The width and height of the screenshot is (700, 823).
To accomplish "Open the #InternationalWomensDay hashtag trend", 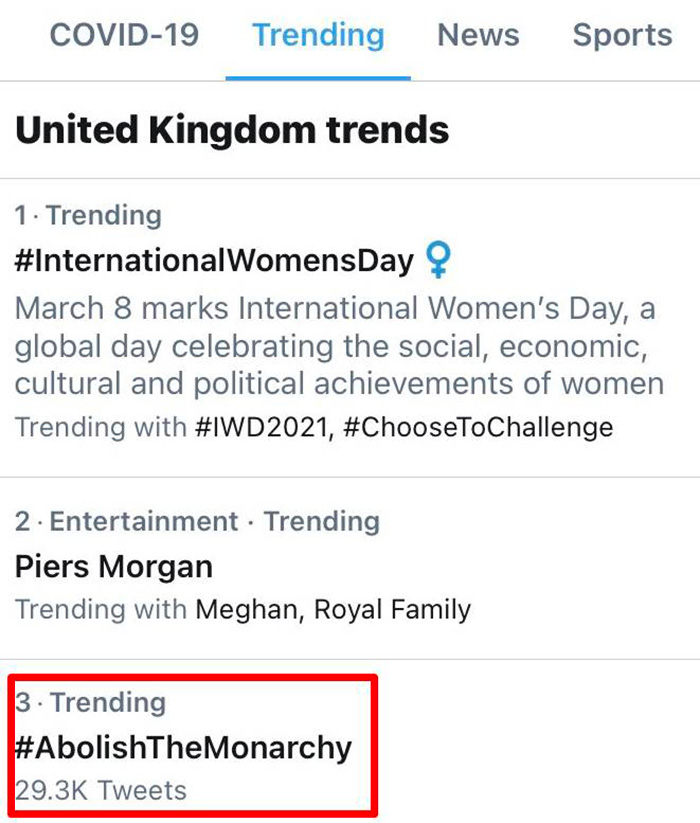I will [x=214, y=262].
